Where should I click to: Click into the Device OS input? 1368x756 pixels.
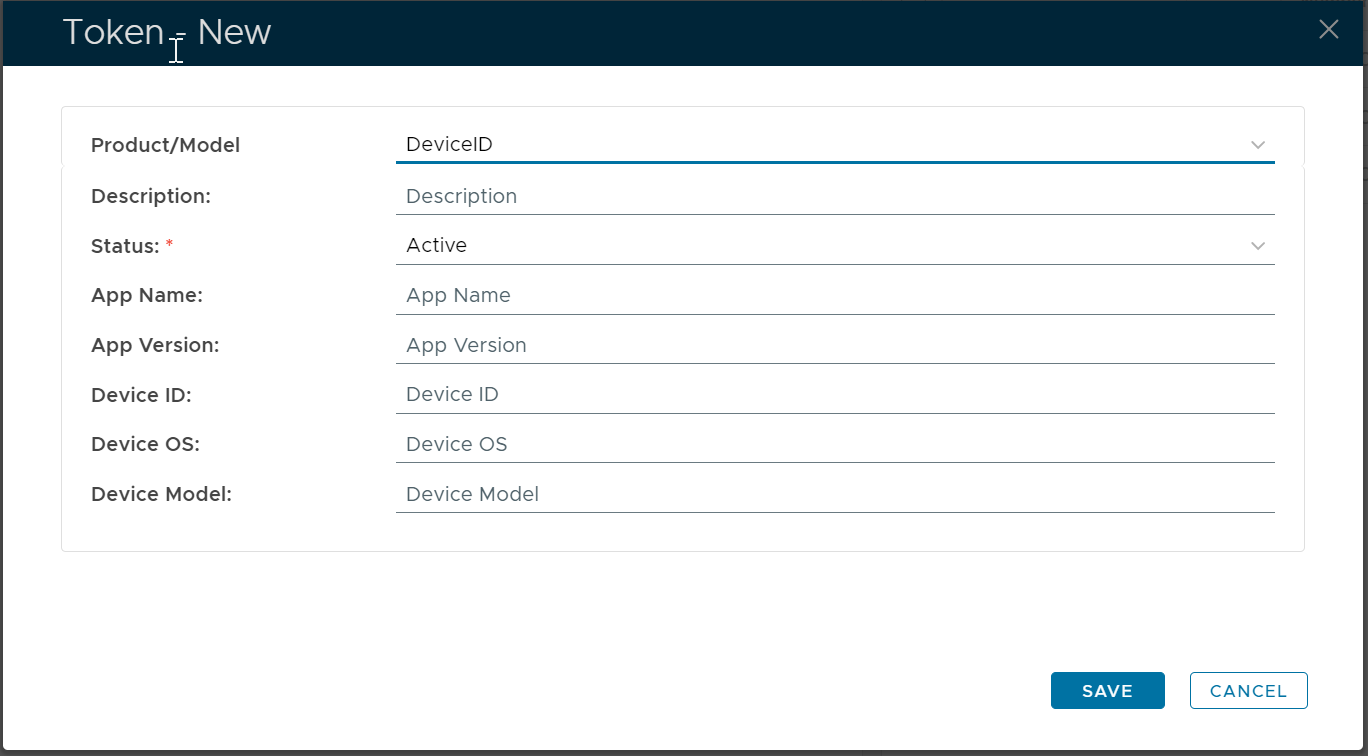[x=834, y=445]
